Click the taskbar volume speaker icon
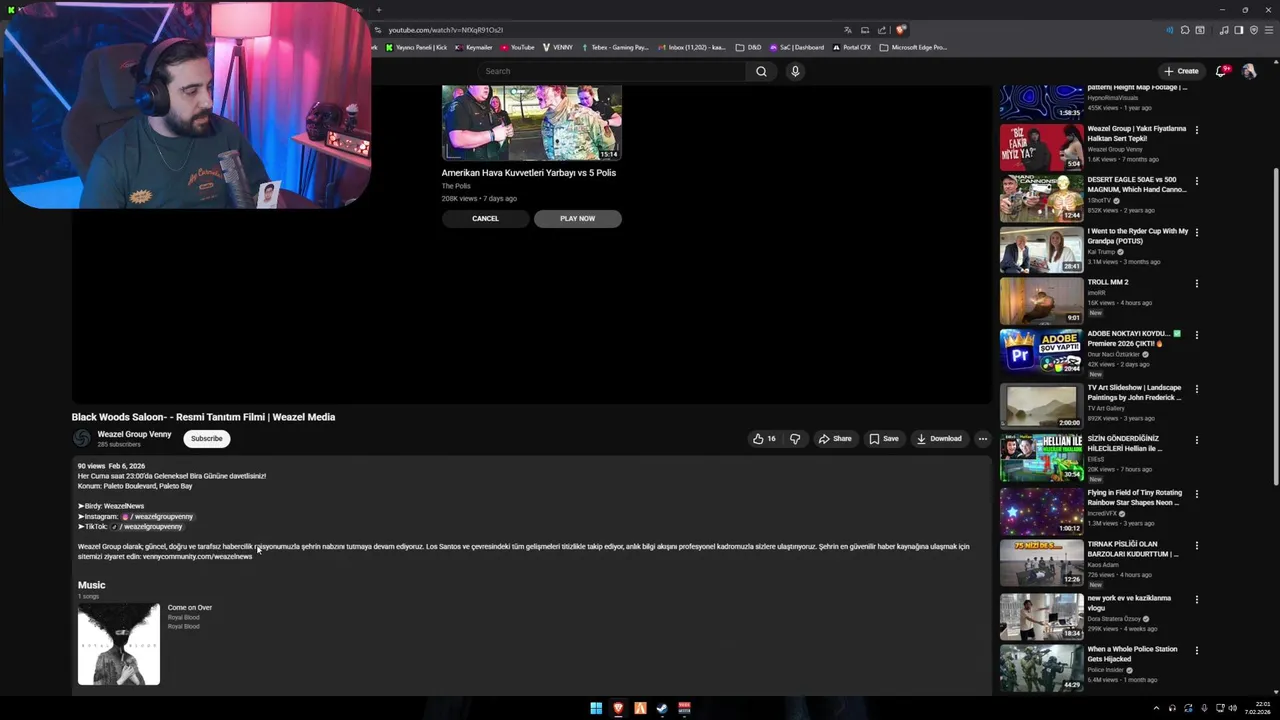The width and height of the screenshot is (1280, 720). pyautogui.click(x=1232, y=708)
